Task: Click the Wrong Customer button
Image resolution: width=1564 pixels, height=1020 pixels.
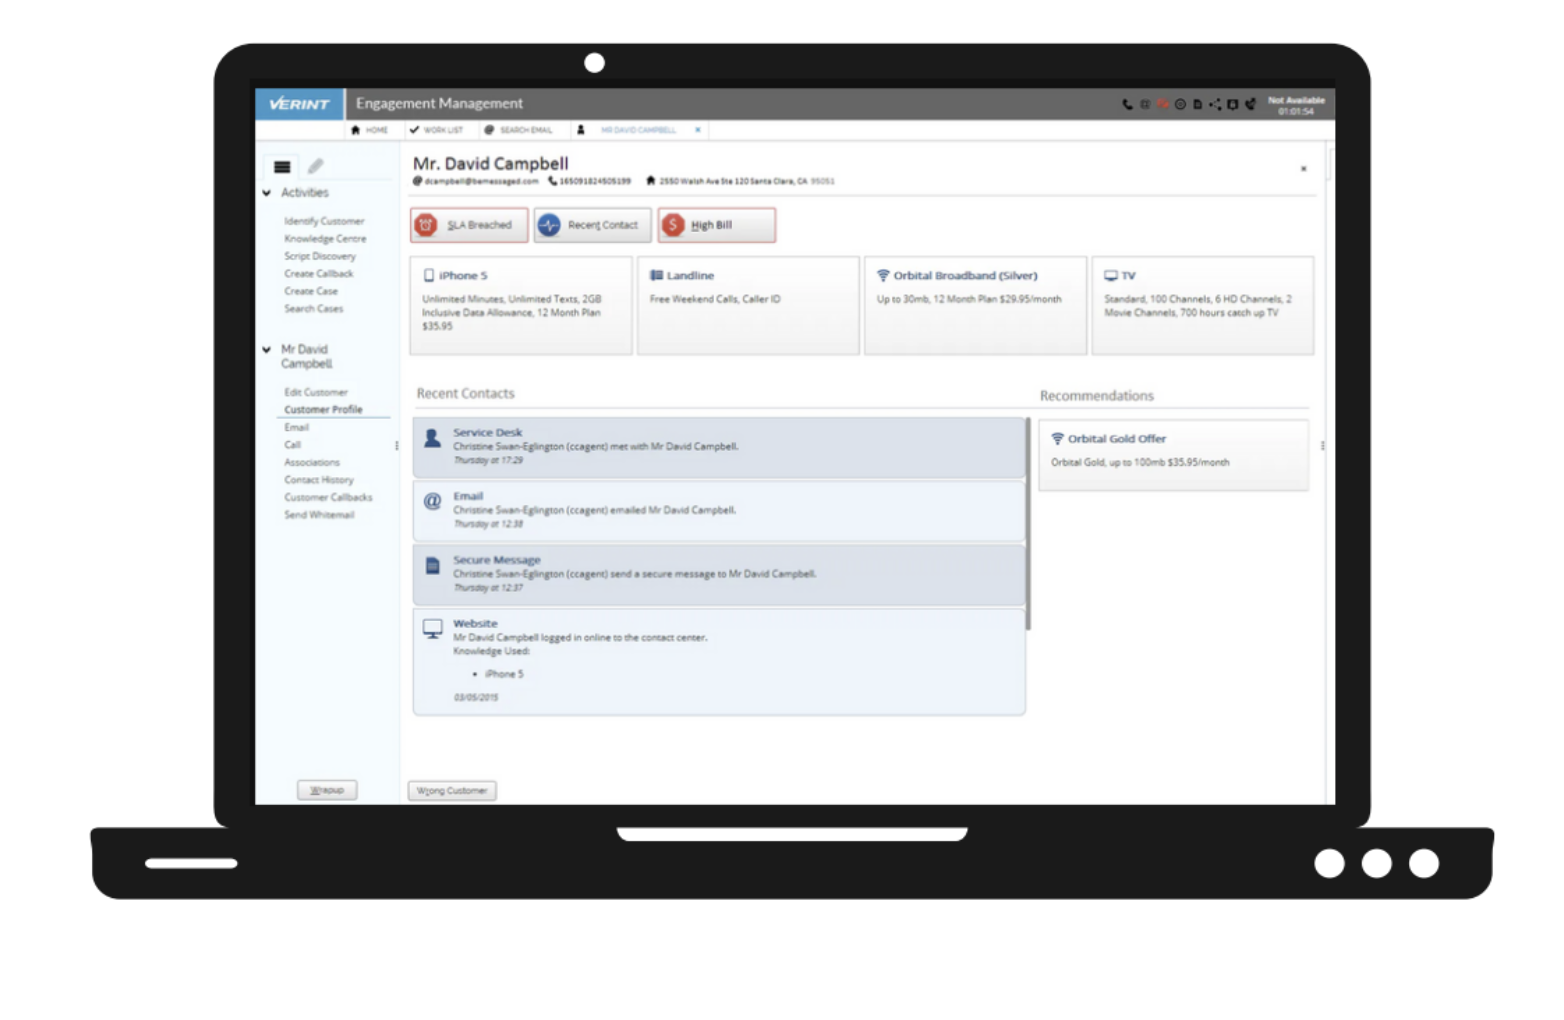Action: pos(452,791)
